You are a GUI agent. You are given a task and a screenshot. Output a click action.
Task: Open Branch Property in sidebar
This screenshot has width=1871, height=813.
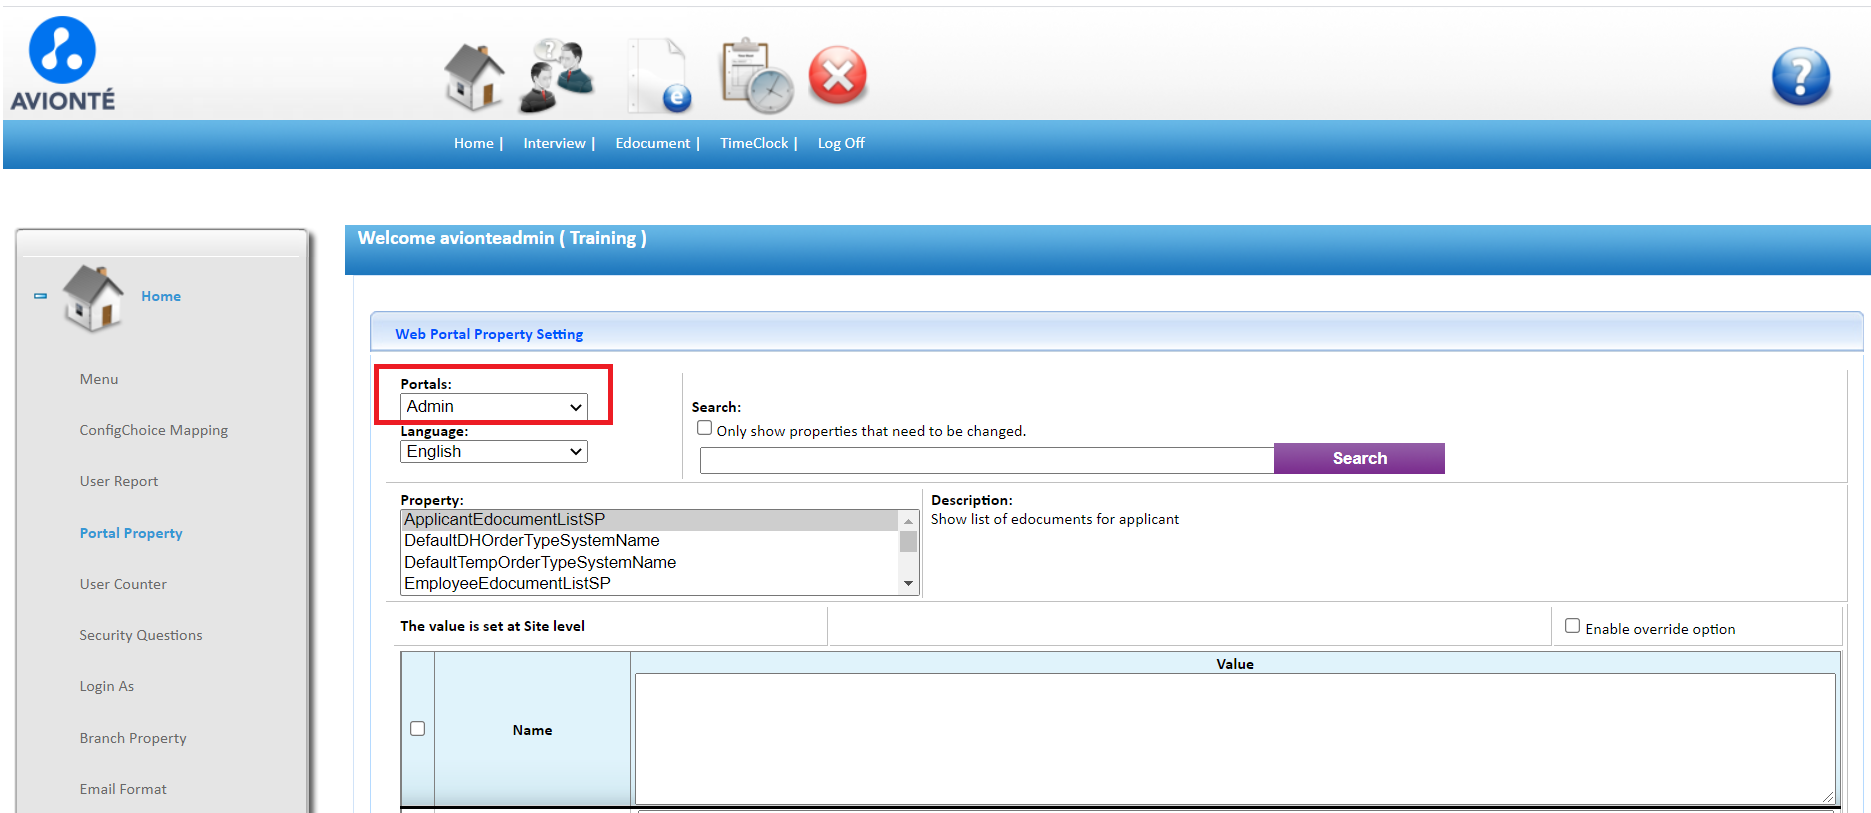tap(133, 738)
